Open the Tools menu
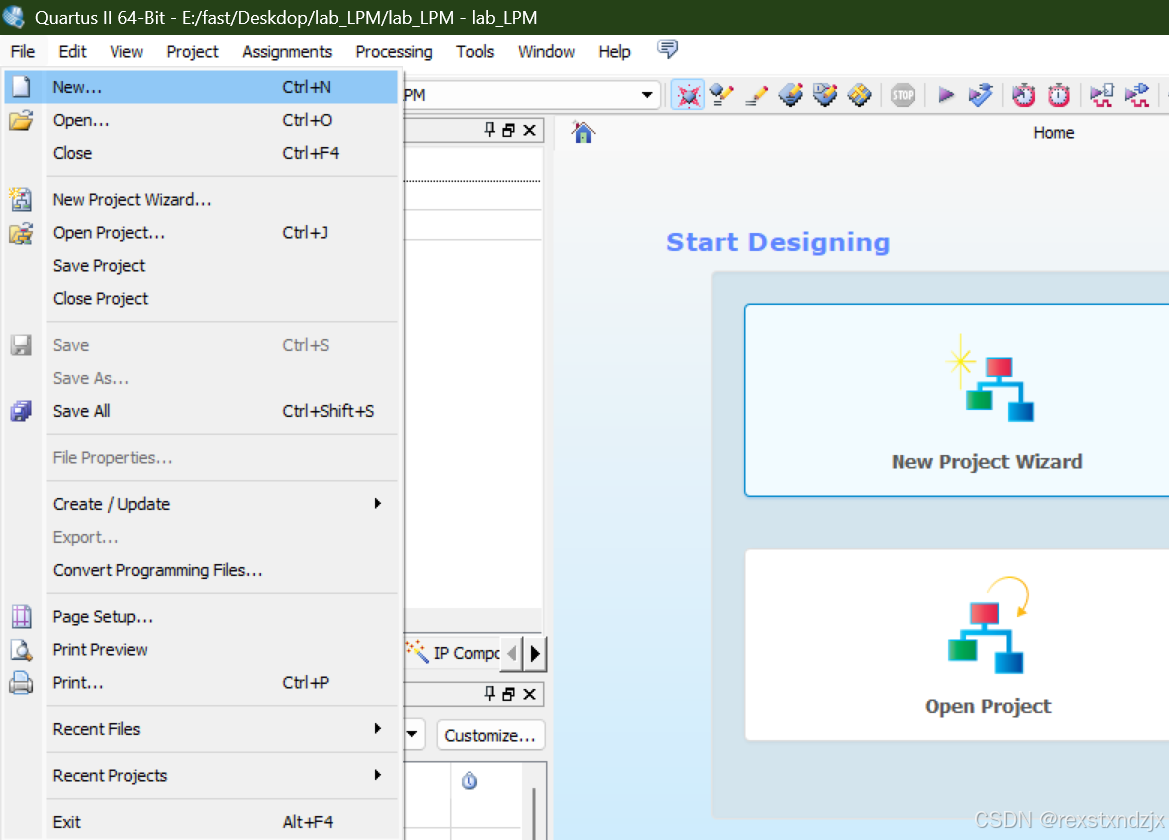Image resolution: width=1169 pixels, height=840 pixels. tap(475, 51)
